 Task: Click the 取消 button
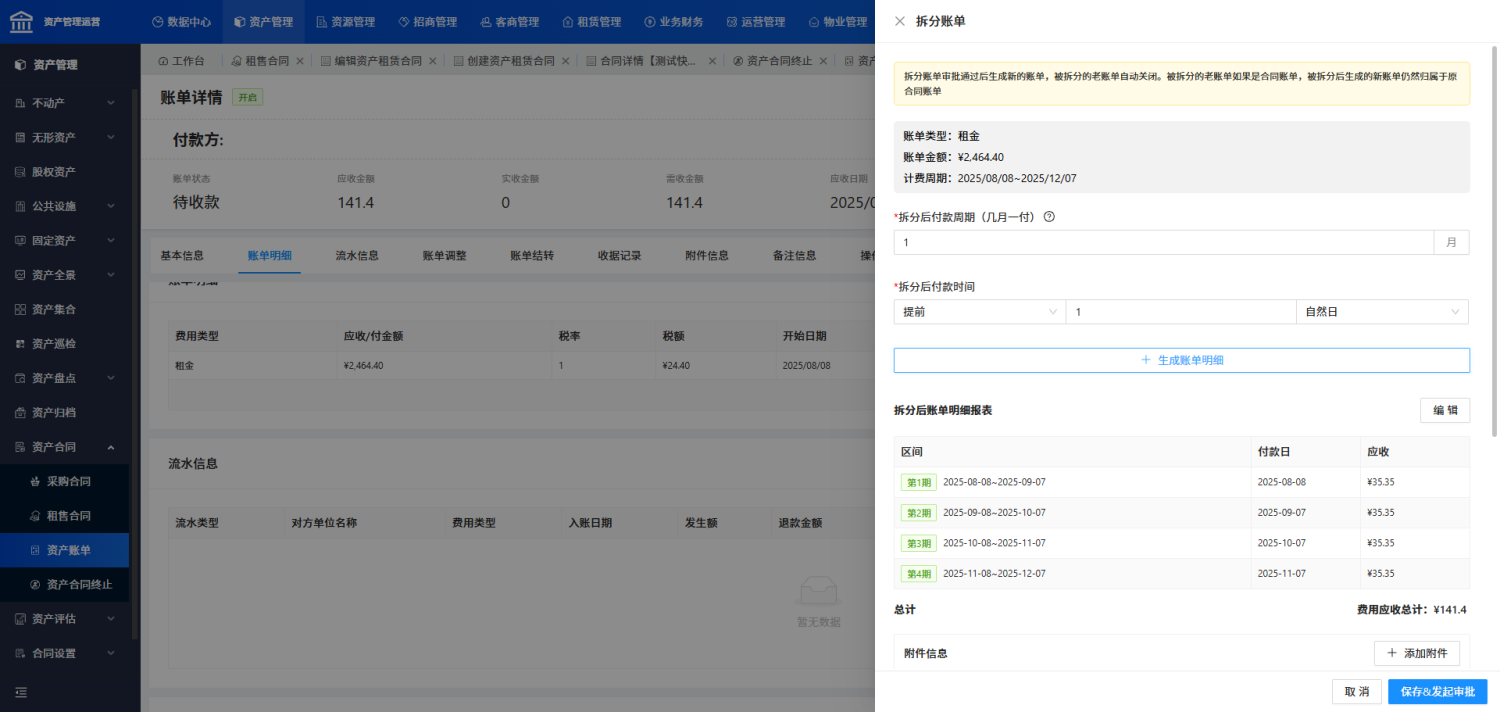tap(1356, 691)
